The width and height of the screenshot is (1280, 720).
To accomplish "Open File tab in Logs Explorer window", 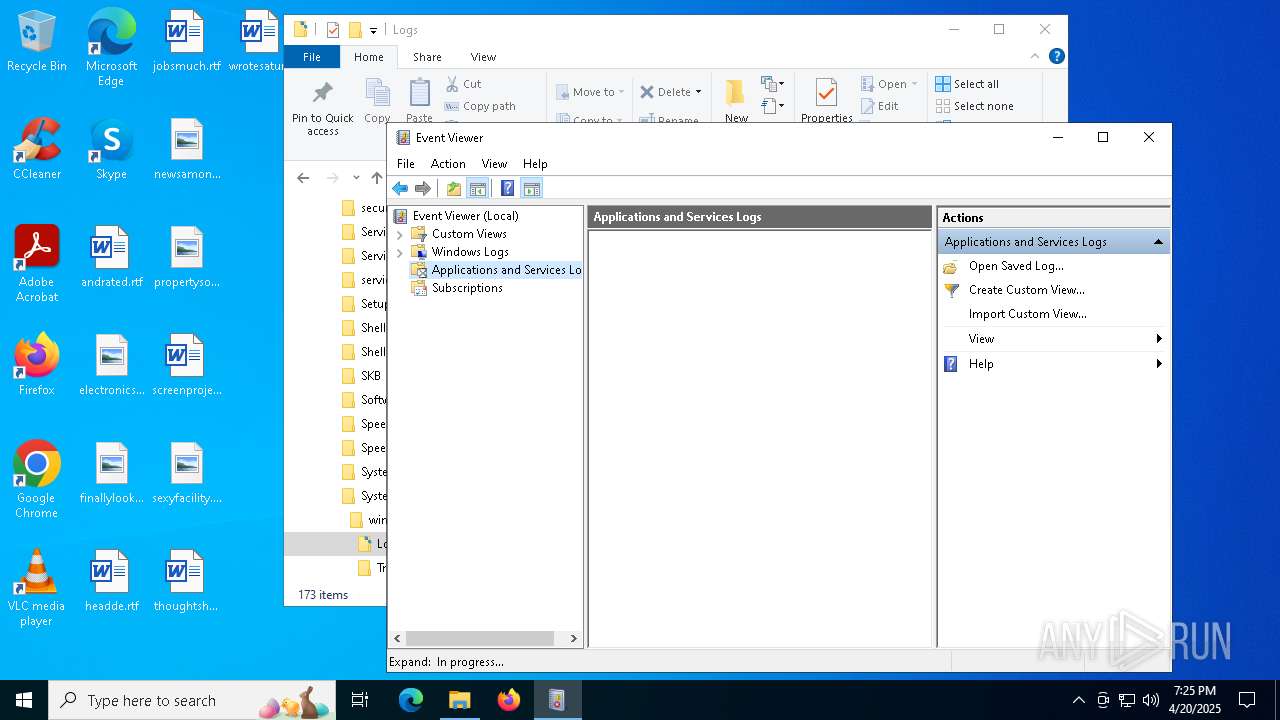I will point(312,57).
